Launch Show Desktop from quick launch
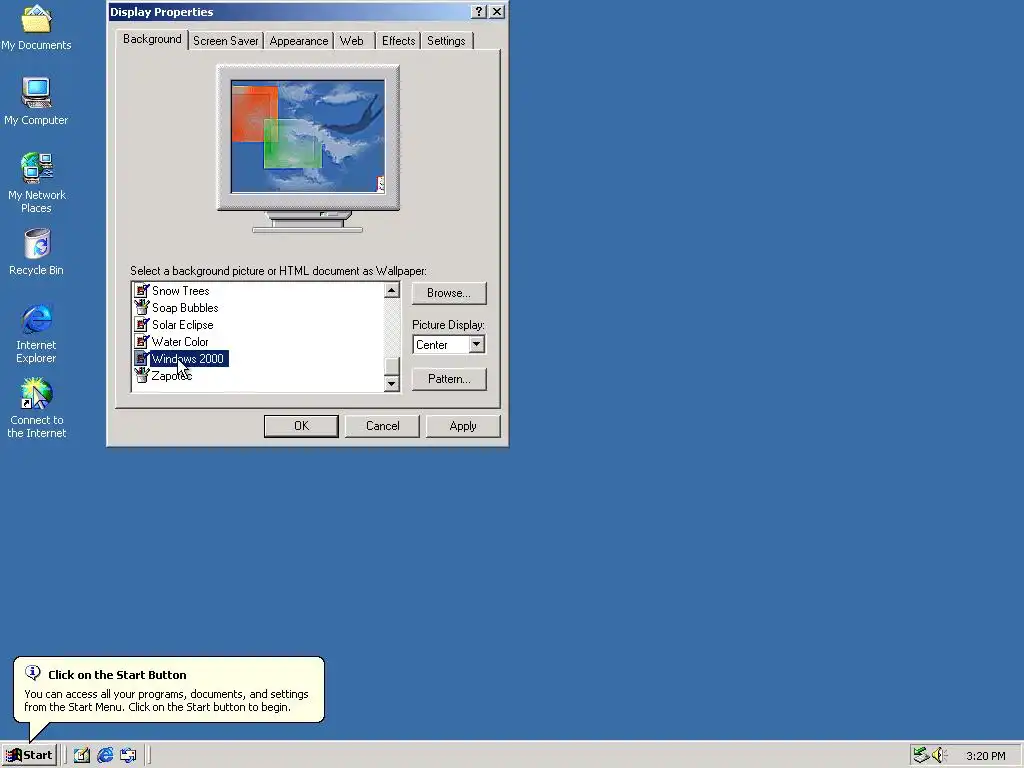1024x768 pixels. coord(82,756)
